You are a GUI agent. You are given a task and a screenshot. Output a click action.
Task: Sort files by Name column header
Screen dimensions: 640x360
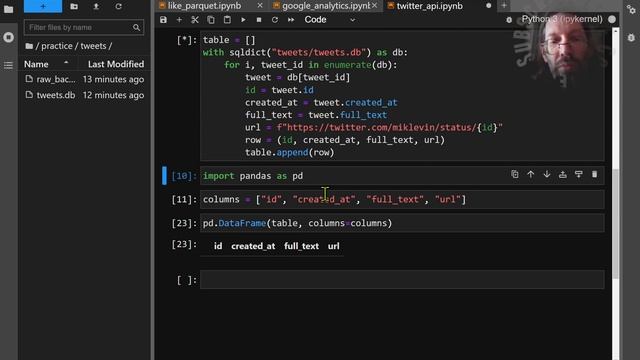(x=46, y=64)
